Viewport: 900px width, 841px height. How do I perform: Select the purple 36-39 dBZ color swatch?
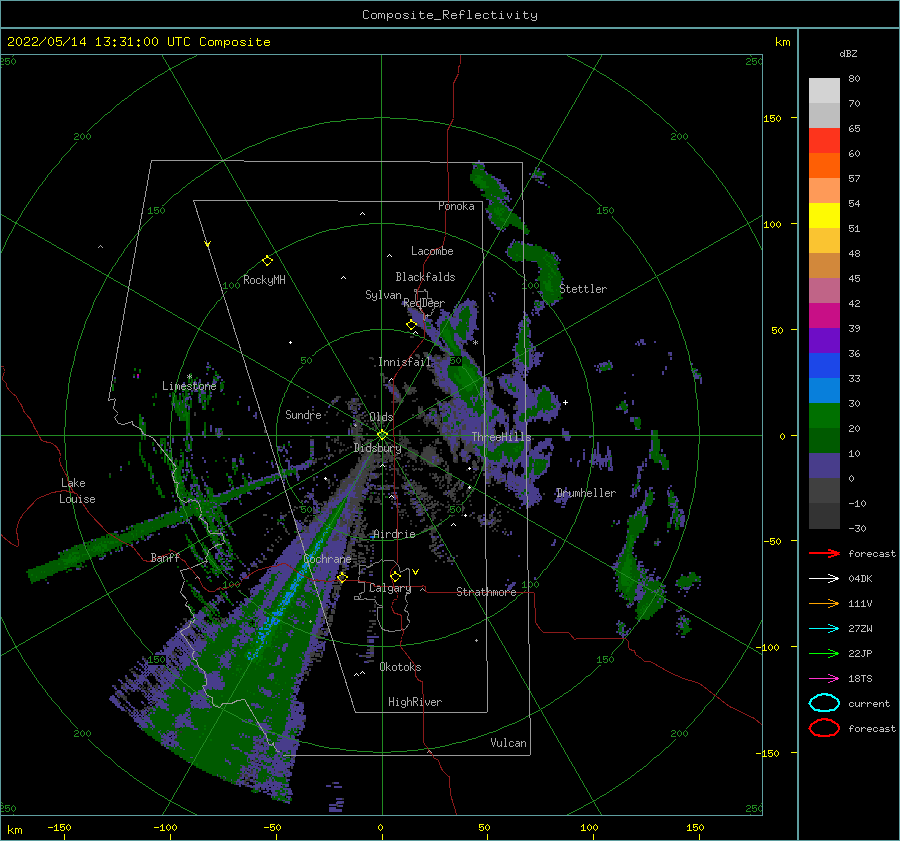point(824,341)
